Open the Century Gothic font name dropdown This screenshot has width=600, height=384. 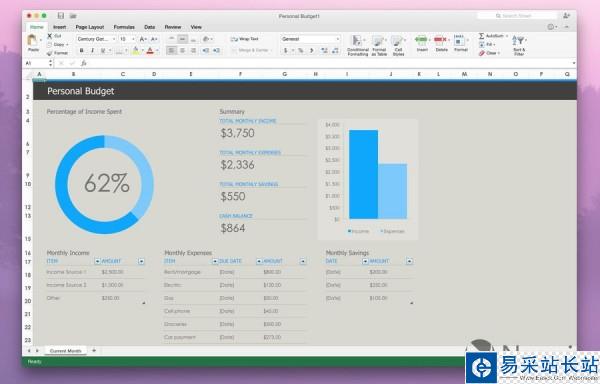tap(114, 39)
